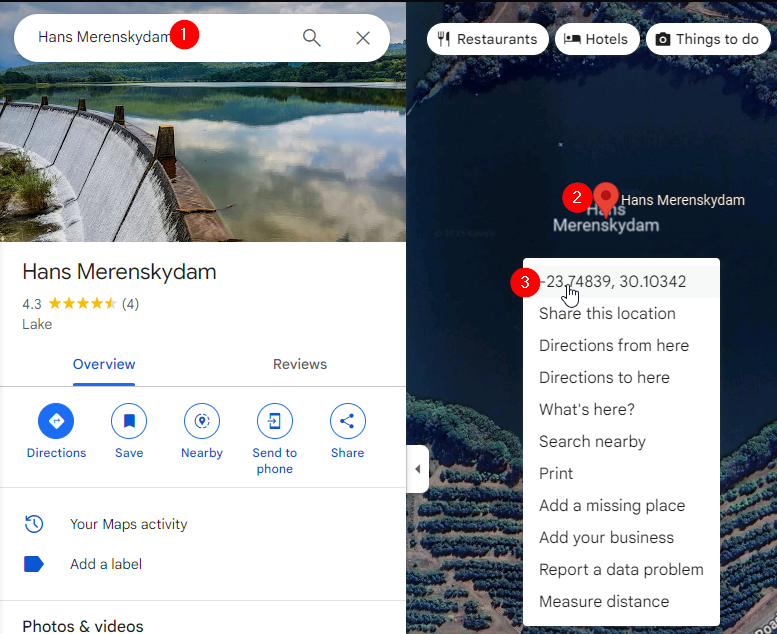Clear the search with the X icon
Screen dimensions: 777x634
tap(363, 38)
